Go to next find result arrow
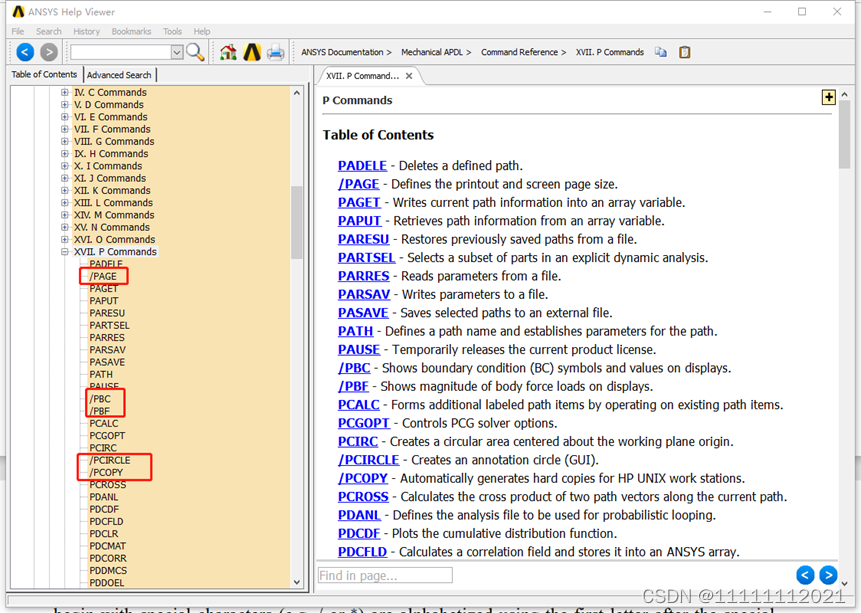Screen dimensions: 861x613 point(828,575)
